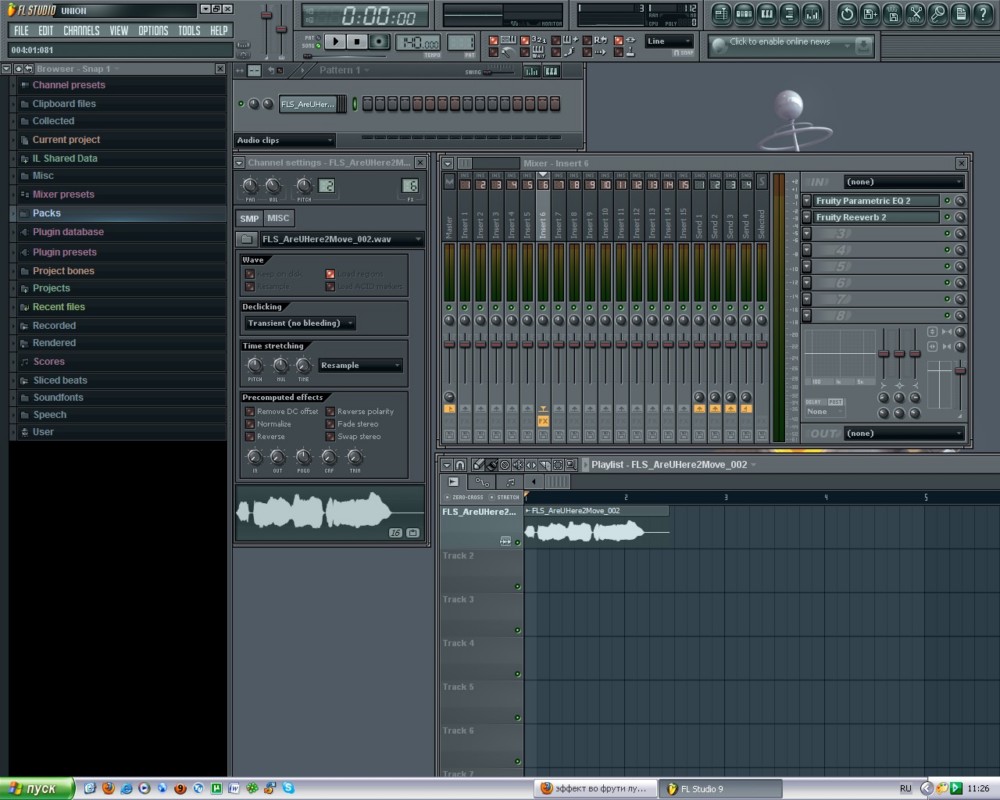This screenshot has width=1000, height=800.
Task: Open the sample file name dropdown
Action: tap(341, 239)
